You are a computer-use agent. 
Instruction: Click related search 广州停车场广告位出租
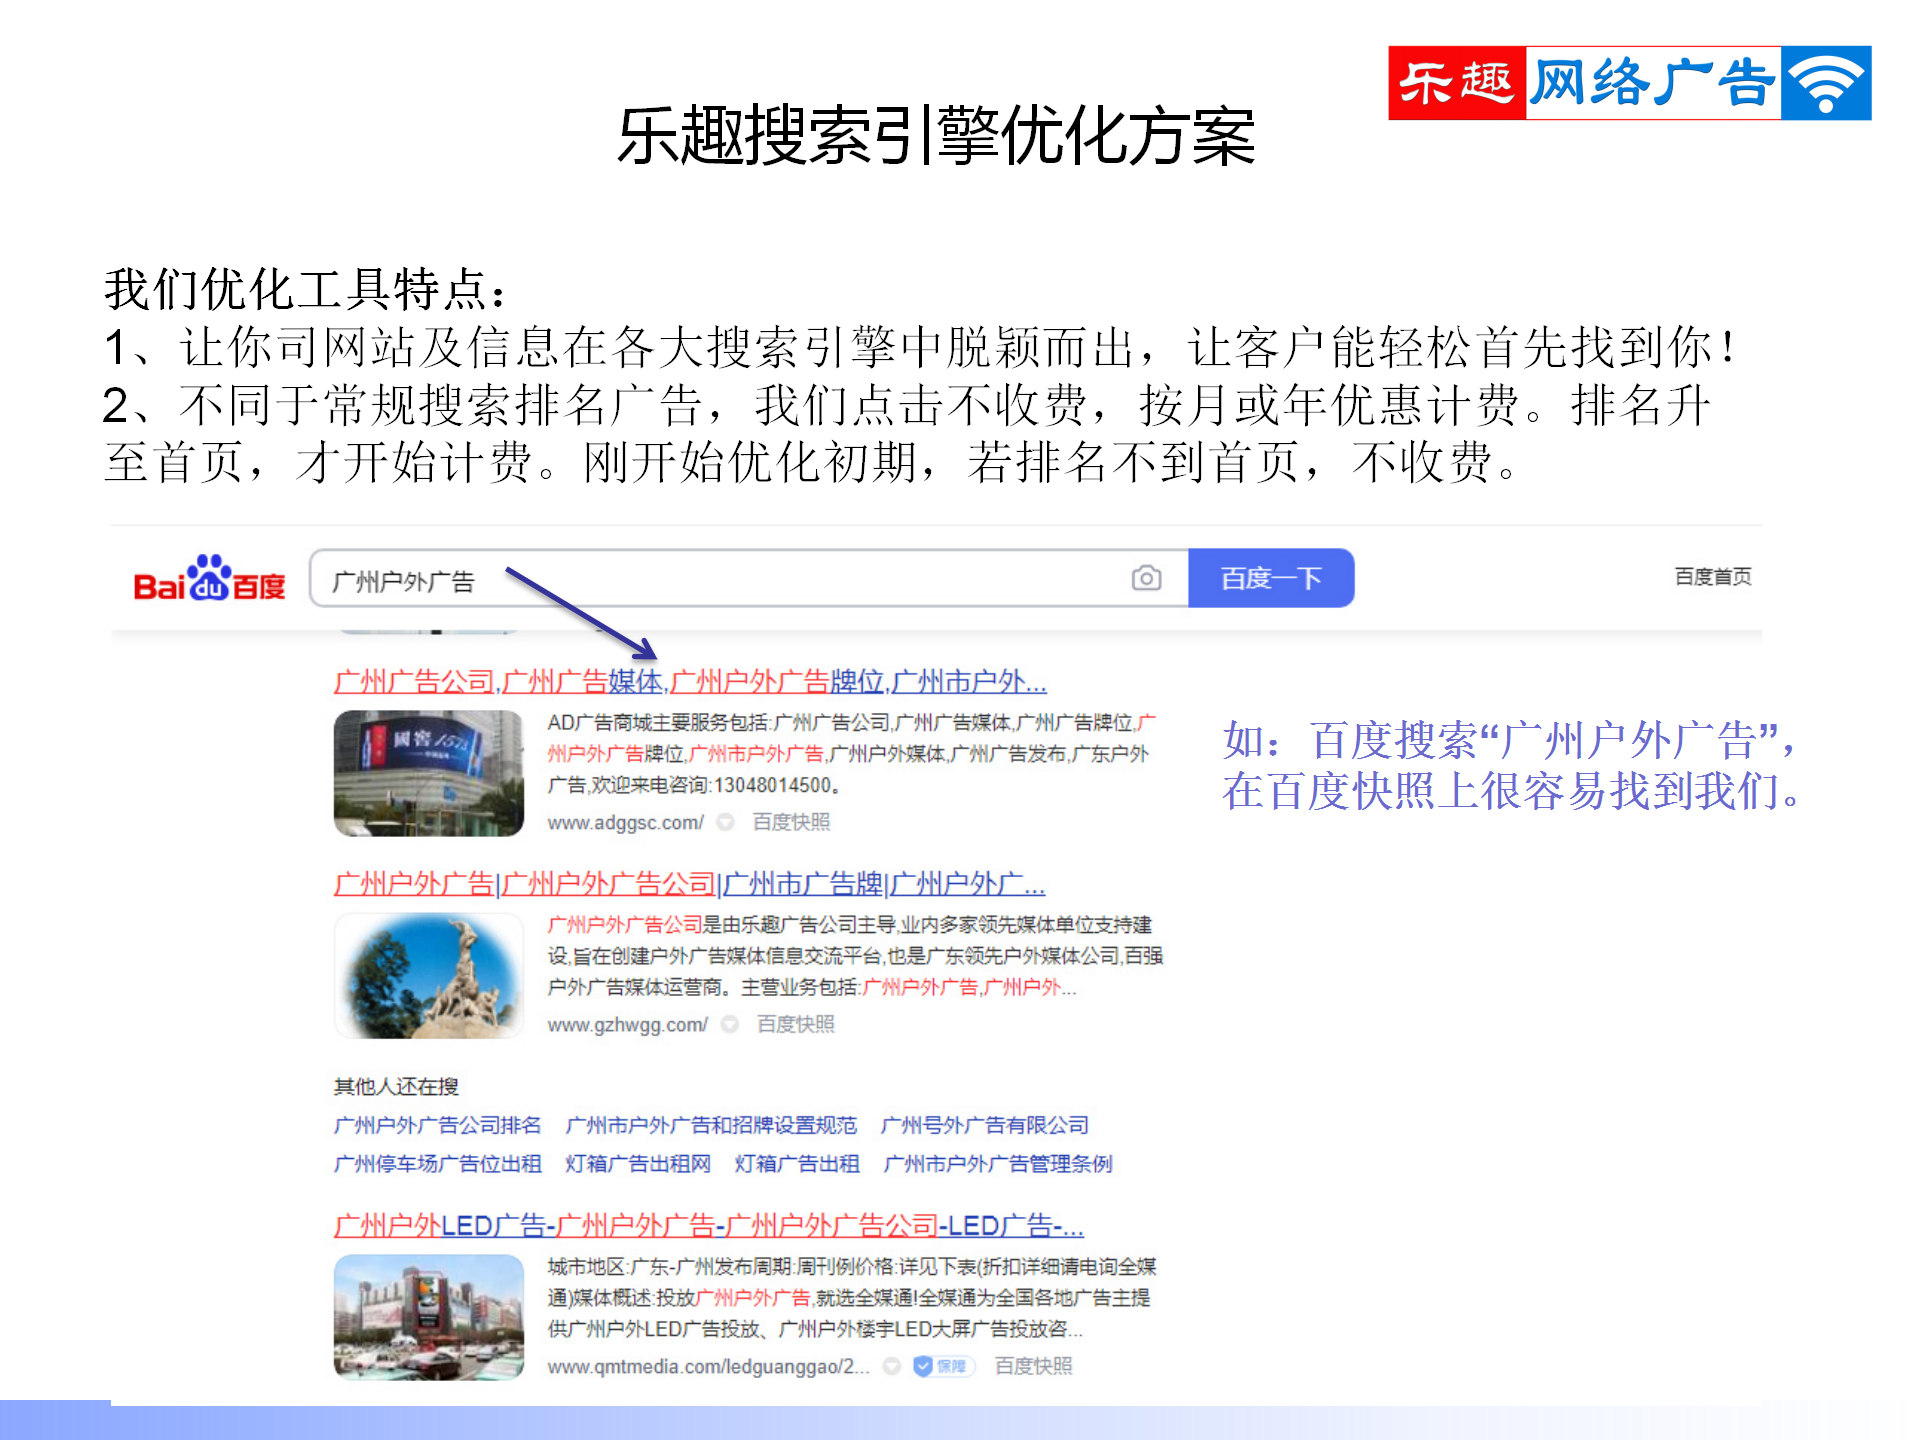pyautogui.click(x=437, y=1164)
